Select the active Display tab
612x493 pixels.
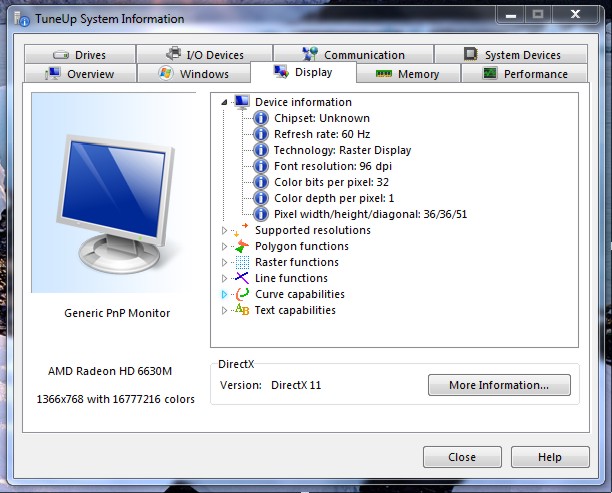pos(303,72)
